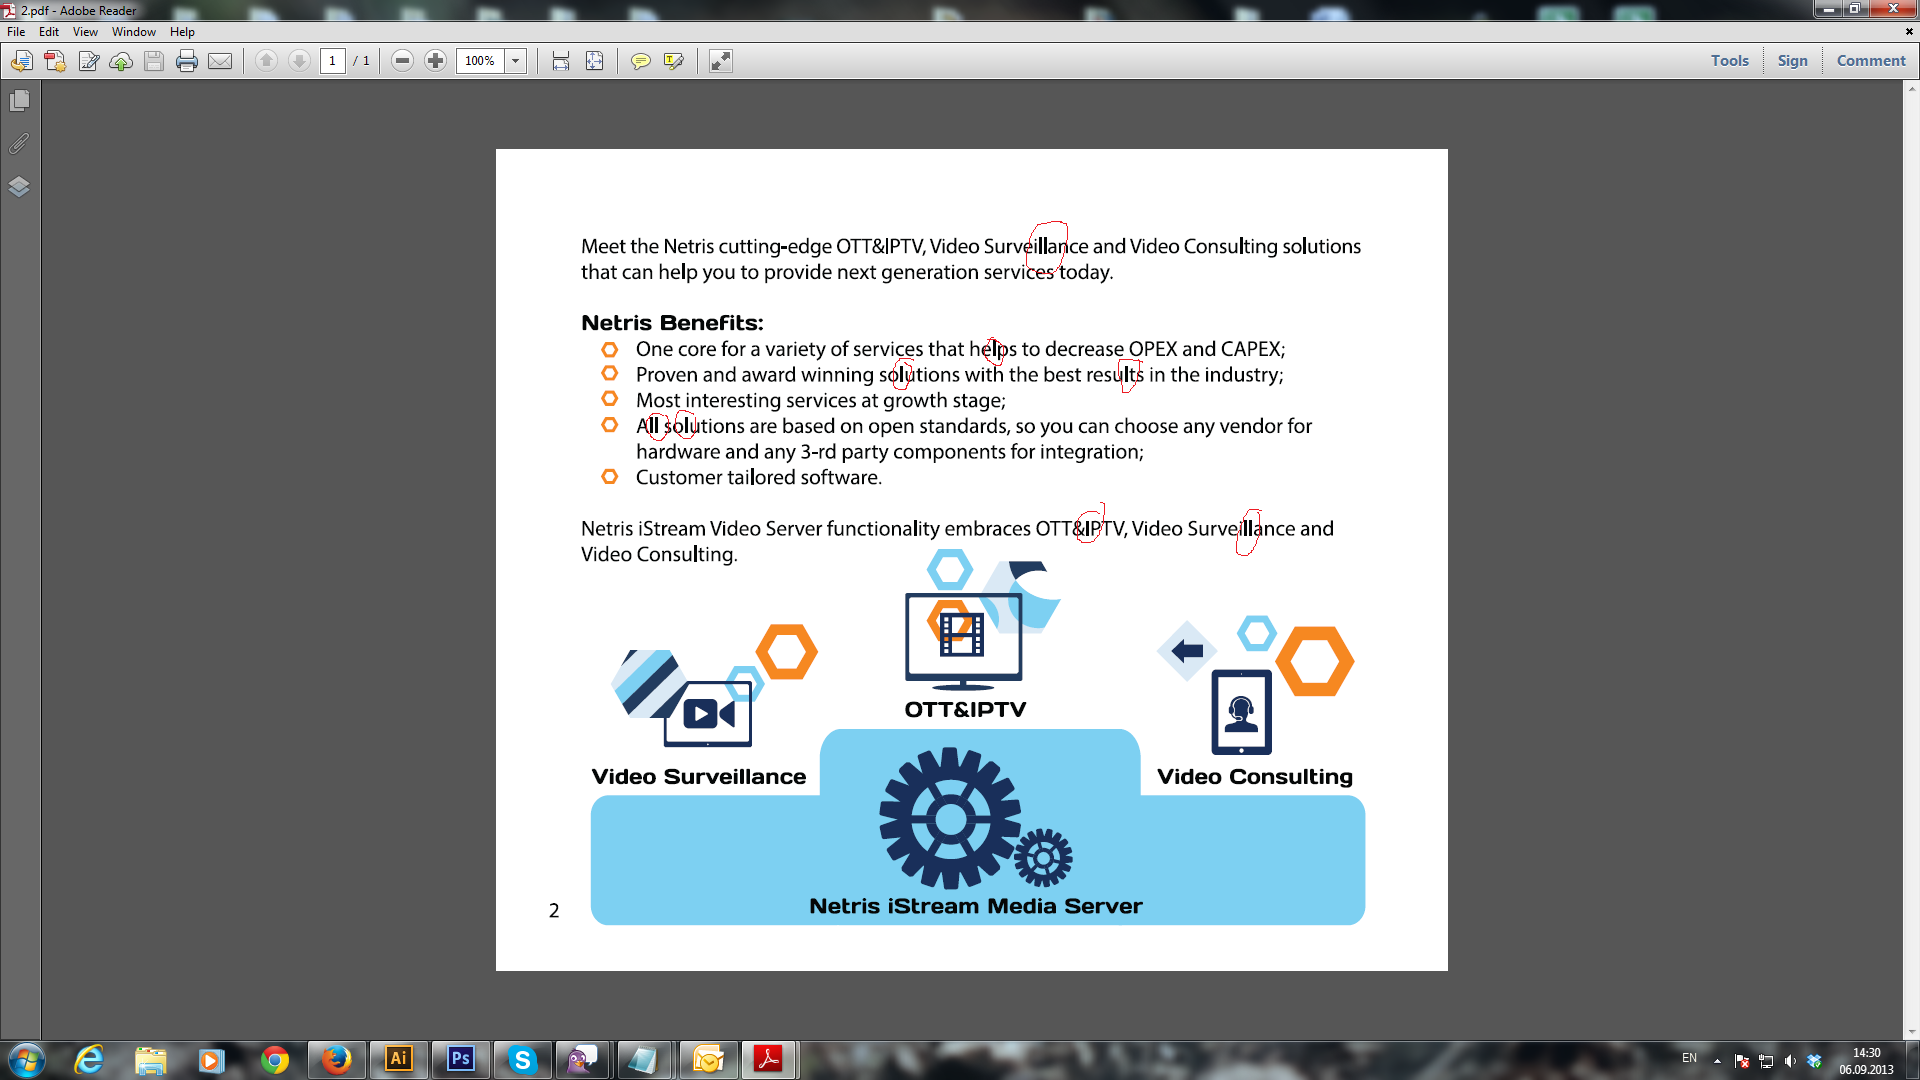This screenshot has width=1920, height=1080.
Task: Select the Highlight text tool
Action: click(674, 61)
